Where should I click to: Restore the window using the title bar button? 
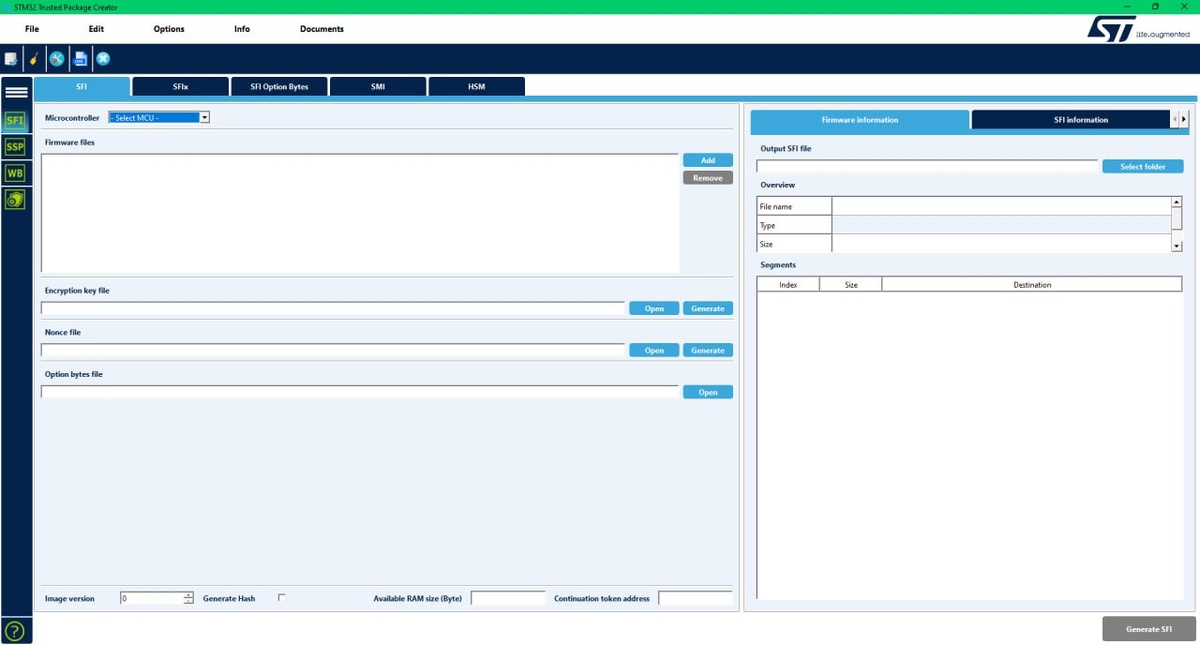[1155, 7]
